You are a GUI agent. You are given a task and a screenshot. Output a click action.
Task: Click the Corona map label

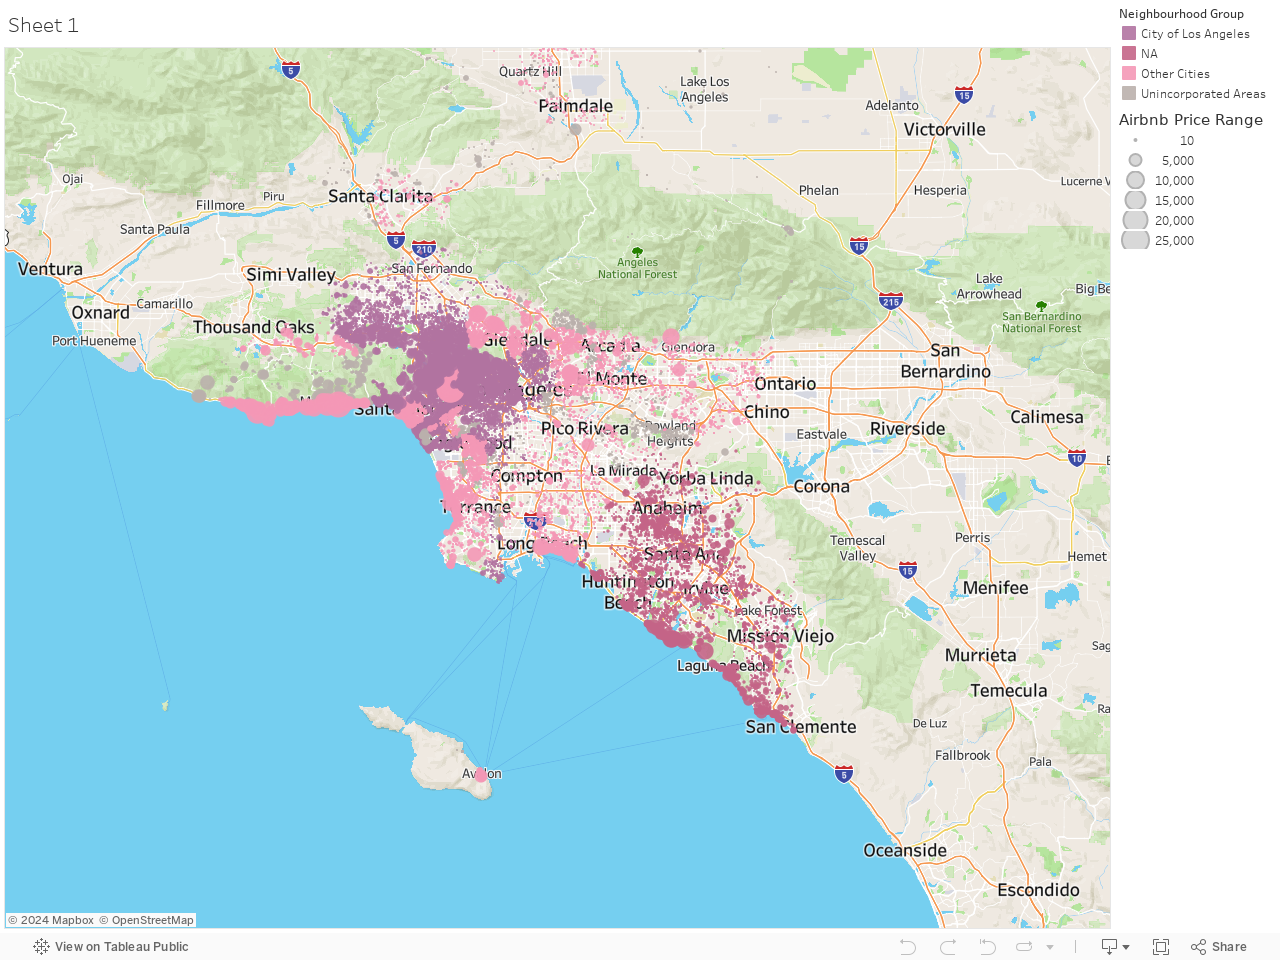click(821, 487)
